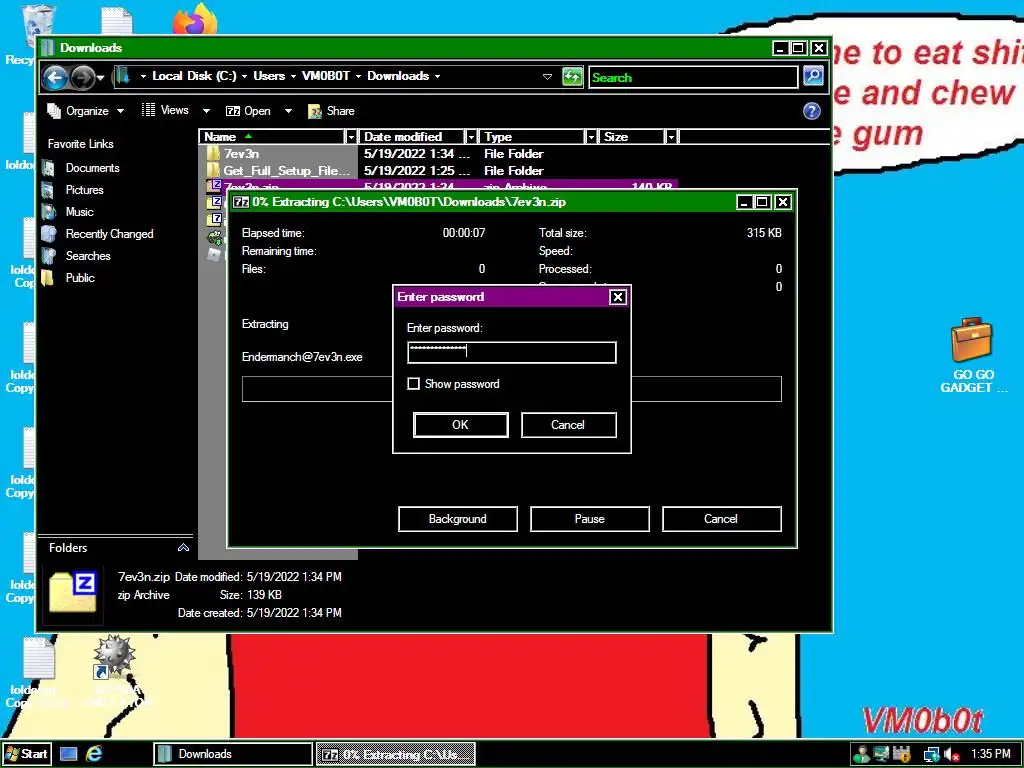This screenshot has width=1024, height=768.
Task: Open the address bar history dropdown
Action: click(x=547, y=77)
